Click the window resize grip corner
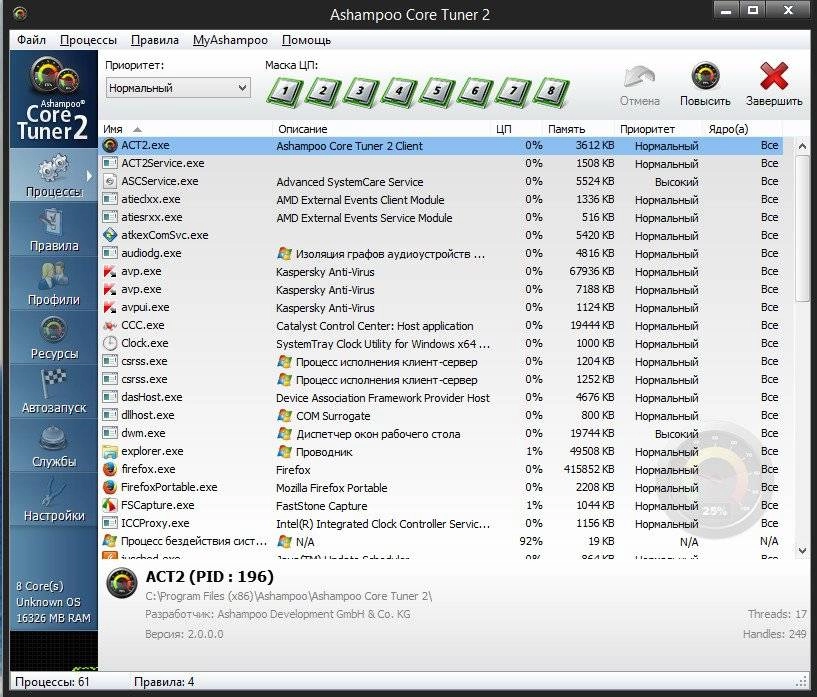 [801, 682]
